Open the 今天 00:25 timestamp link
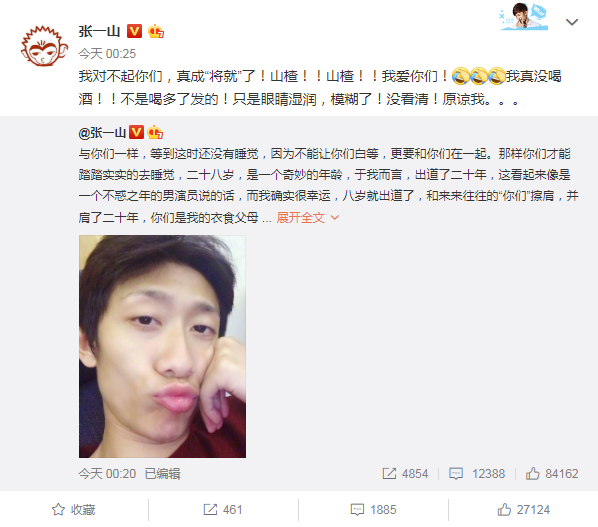This screenshot has width=598, height=527. pos(107,54)
